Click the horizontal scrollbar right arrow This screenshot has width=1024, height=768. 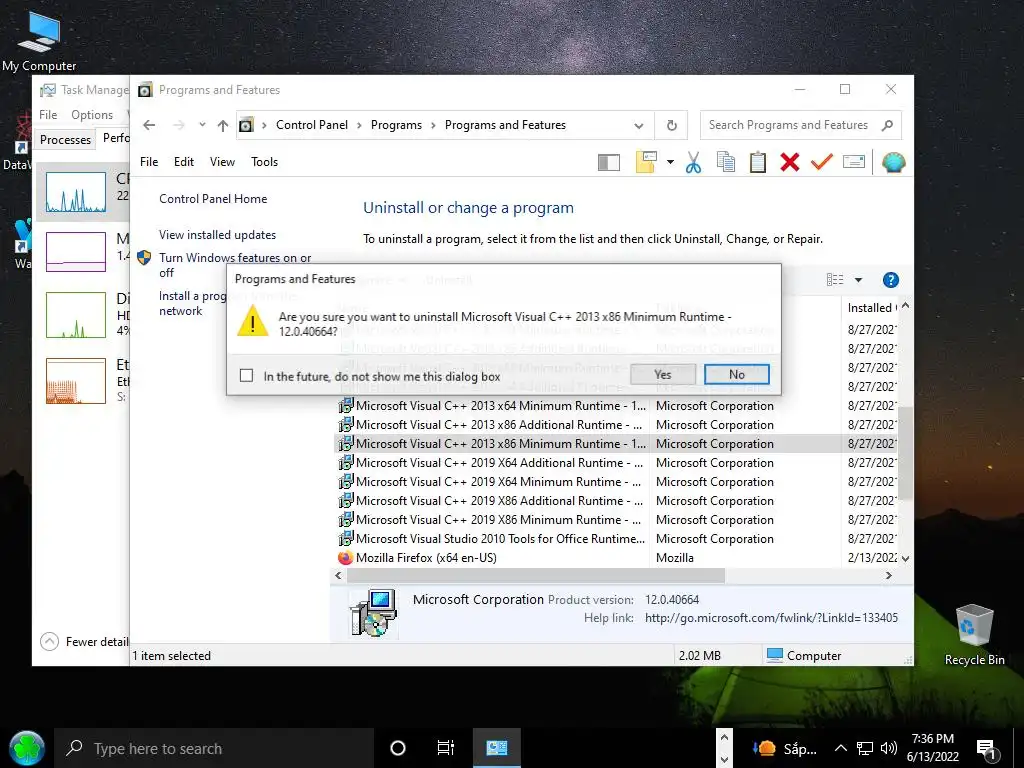click(x=888, y=575)
